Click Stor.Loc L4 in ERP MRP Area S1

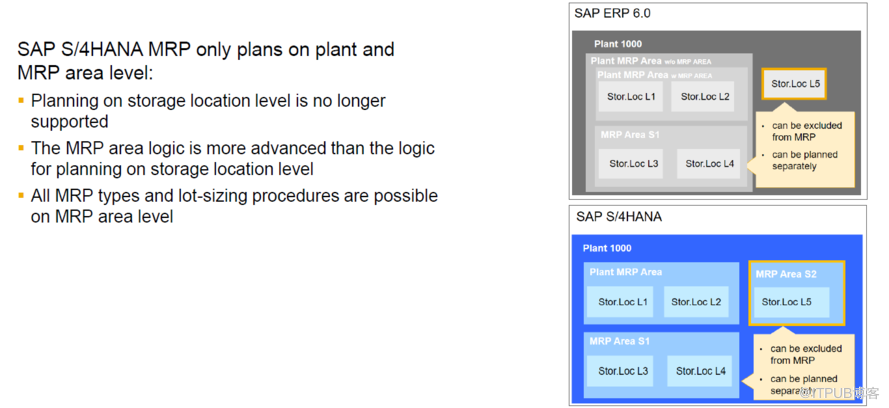[x=709, y=164]
